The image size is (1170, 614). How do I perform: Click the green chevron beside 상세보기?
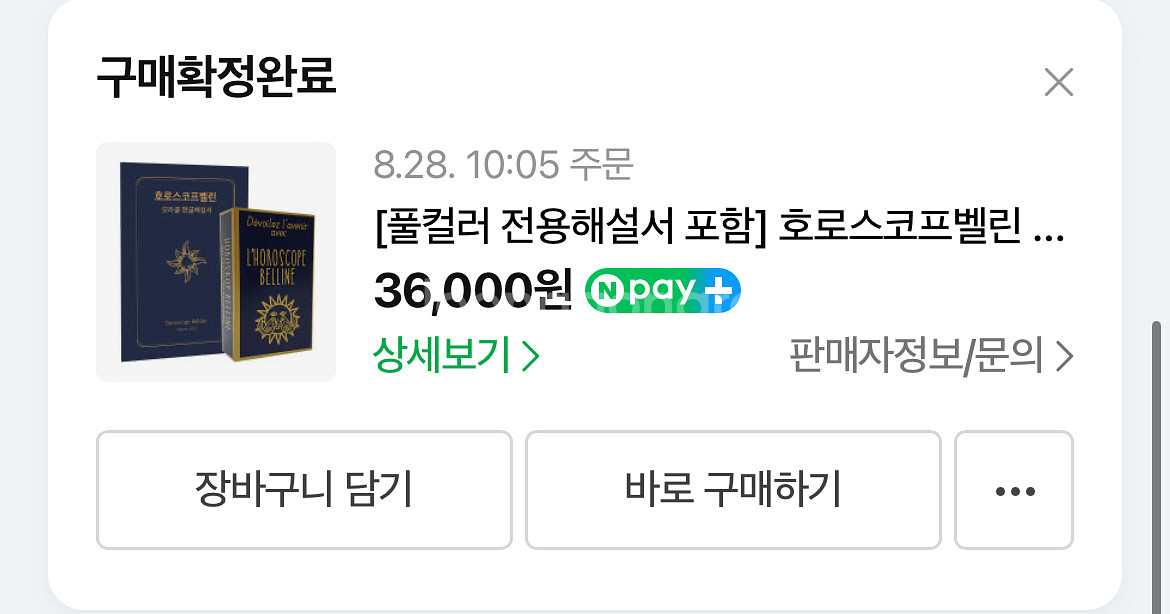click(531, 356)
